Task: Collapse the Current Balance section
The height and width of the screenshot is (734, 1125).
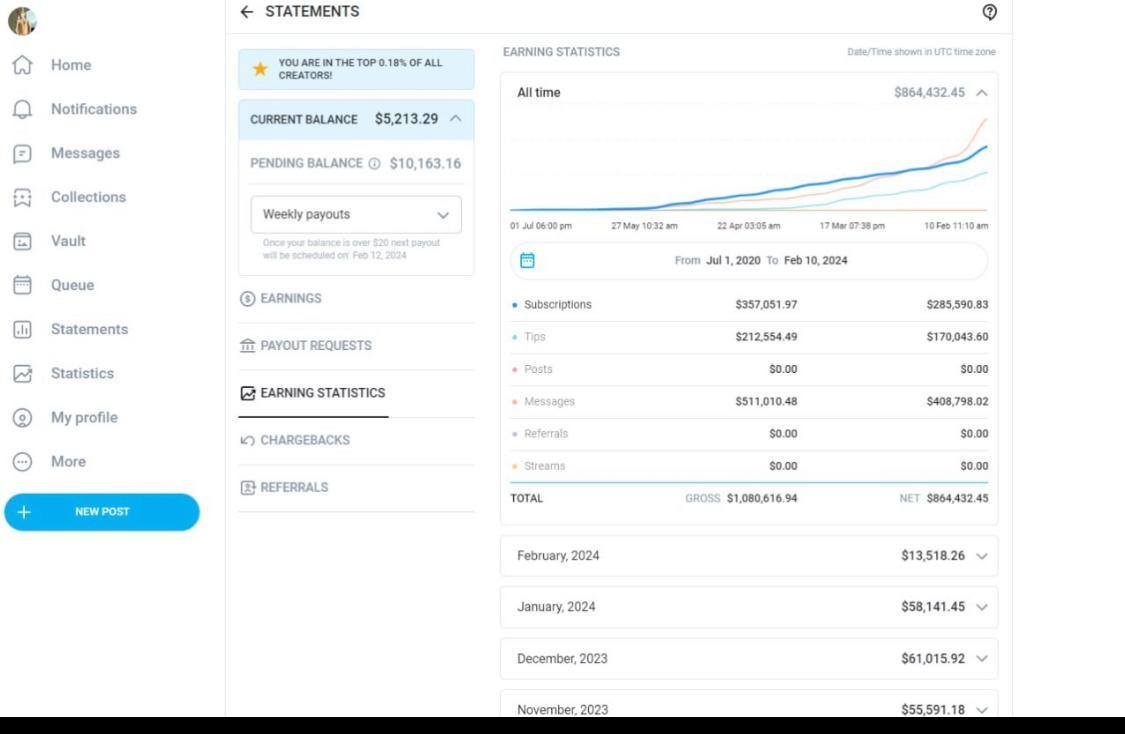Action: point(456,118)
